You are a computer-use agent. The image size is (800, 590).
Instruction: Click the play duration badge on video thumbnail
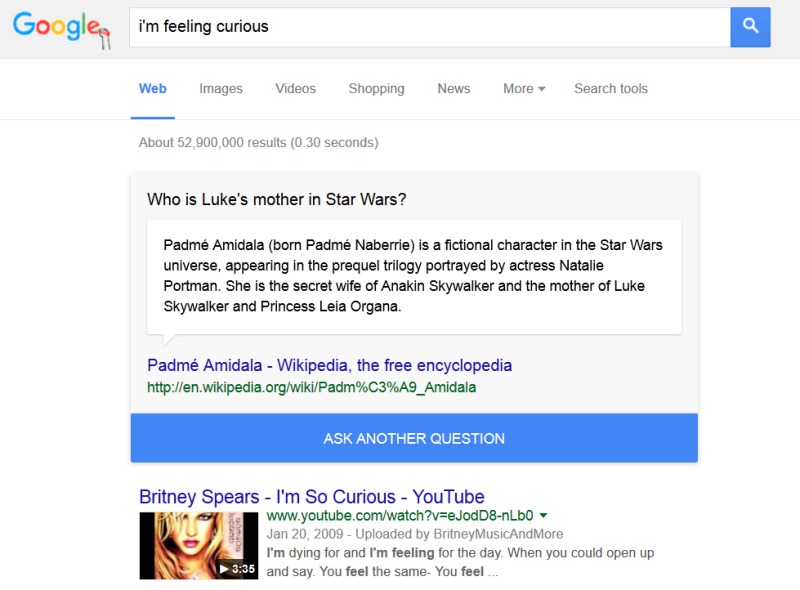coord(238,569)
